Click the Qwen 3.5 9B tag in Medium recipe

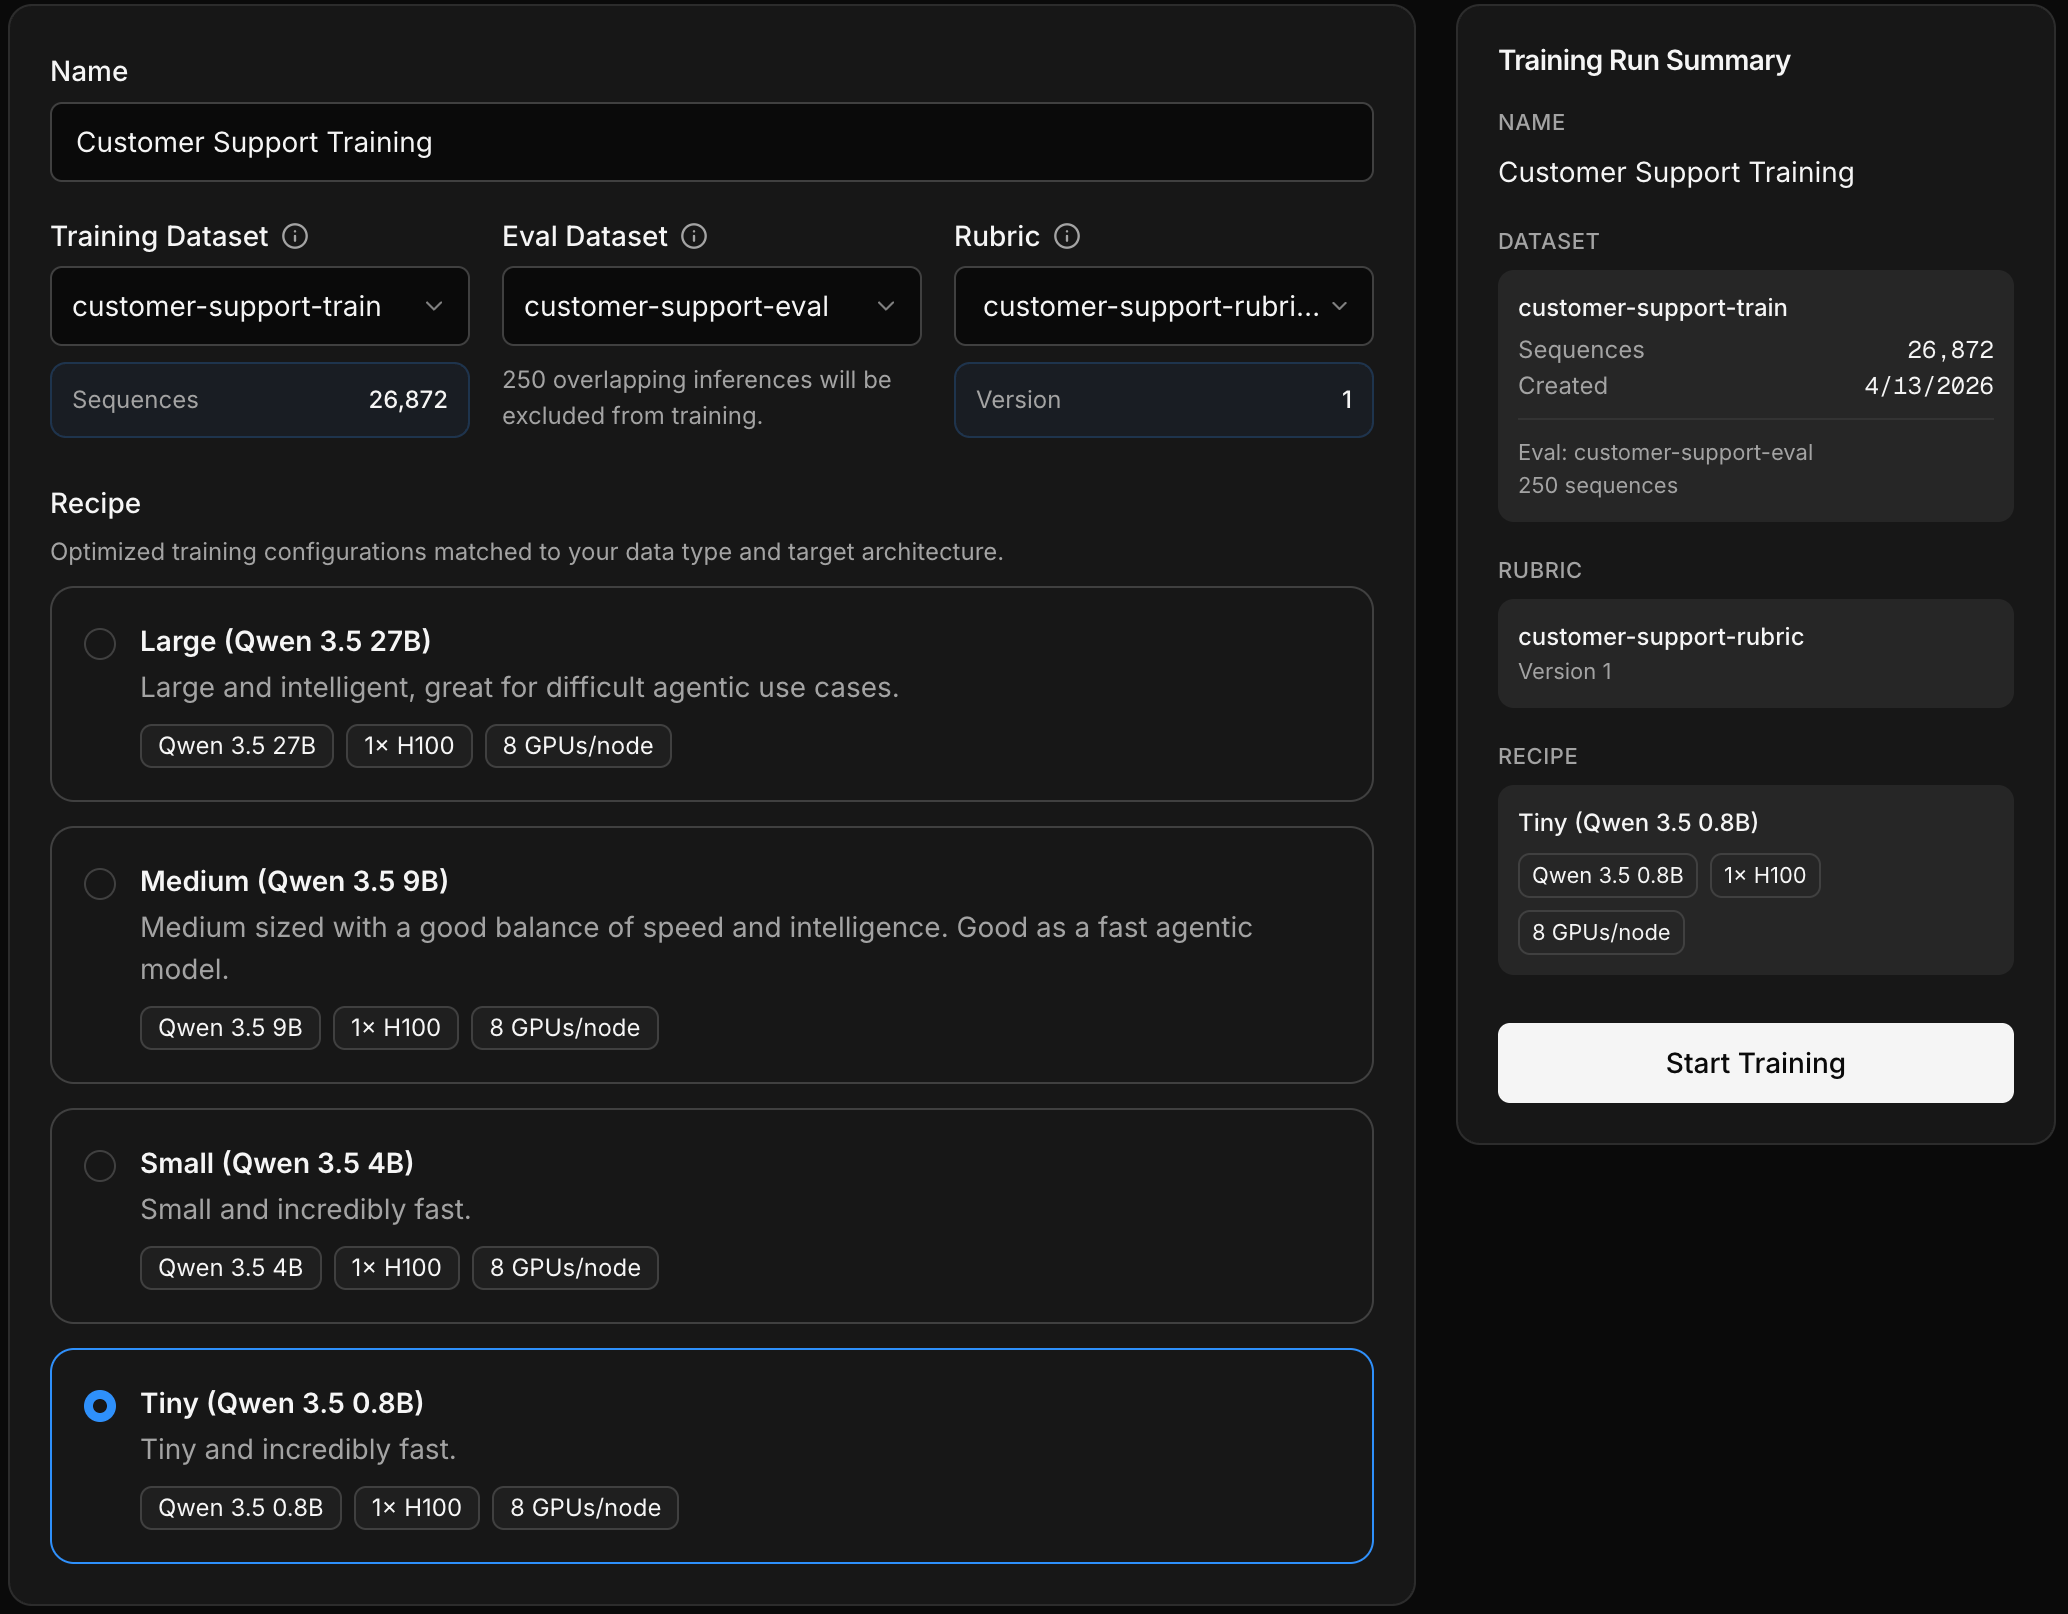click(230, 1028)
